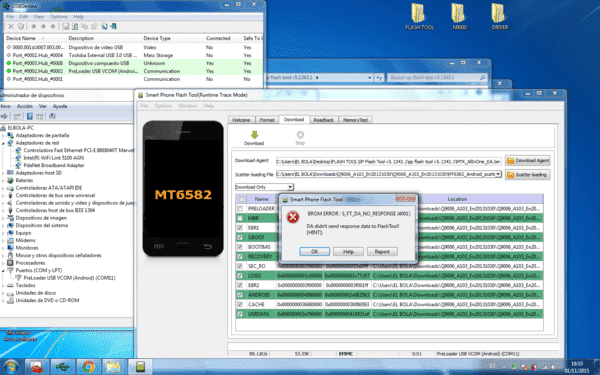Open the Help menu in Flash Tool
The width and height of the screenshot is (600, 375).
tap(209, 106)
